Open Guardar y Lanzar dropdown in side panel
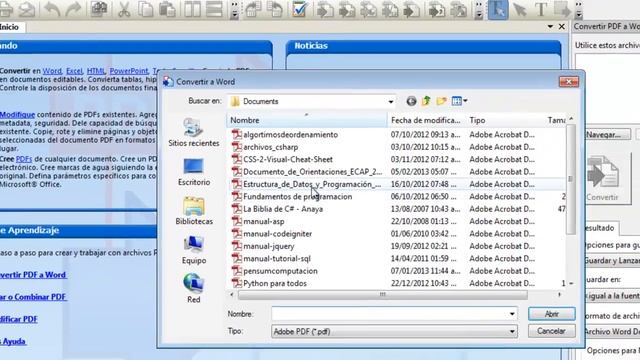Image resolution: width=640 pixels, height=360 pixels. tap(612, 260)
